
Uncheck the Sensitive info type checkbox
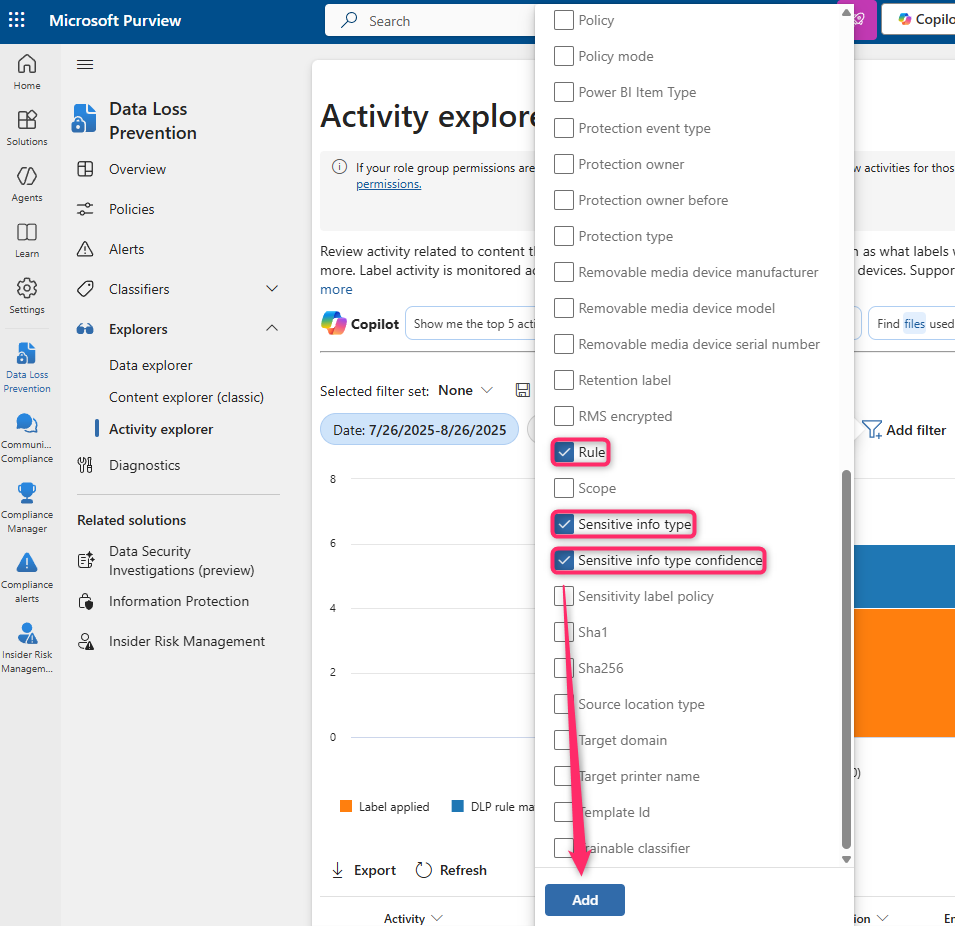tap(564, 525)
